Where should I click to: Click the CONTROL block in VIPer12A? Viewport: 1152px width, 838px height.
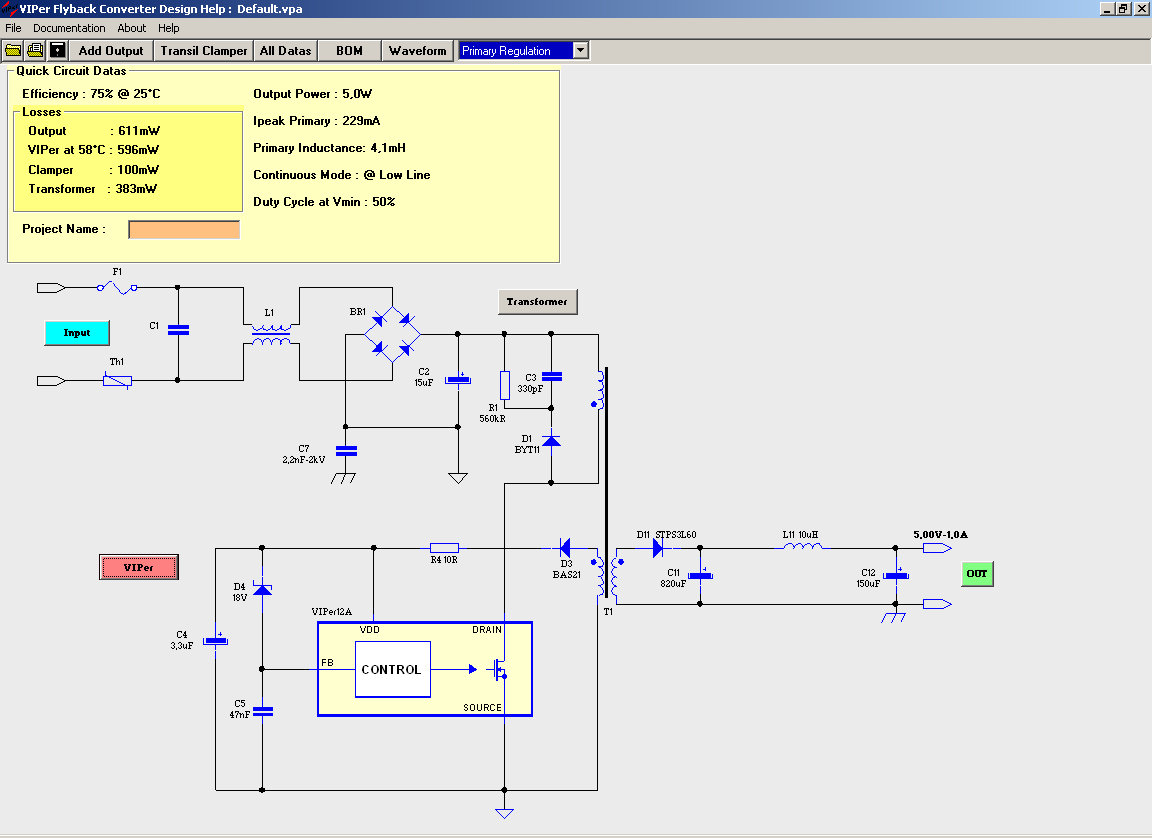click(392, 669)
